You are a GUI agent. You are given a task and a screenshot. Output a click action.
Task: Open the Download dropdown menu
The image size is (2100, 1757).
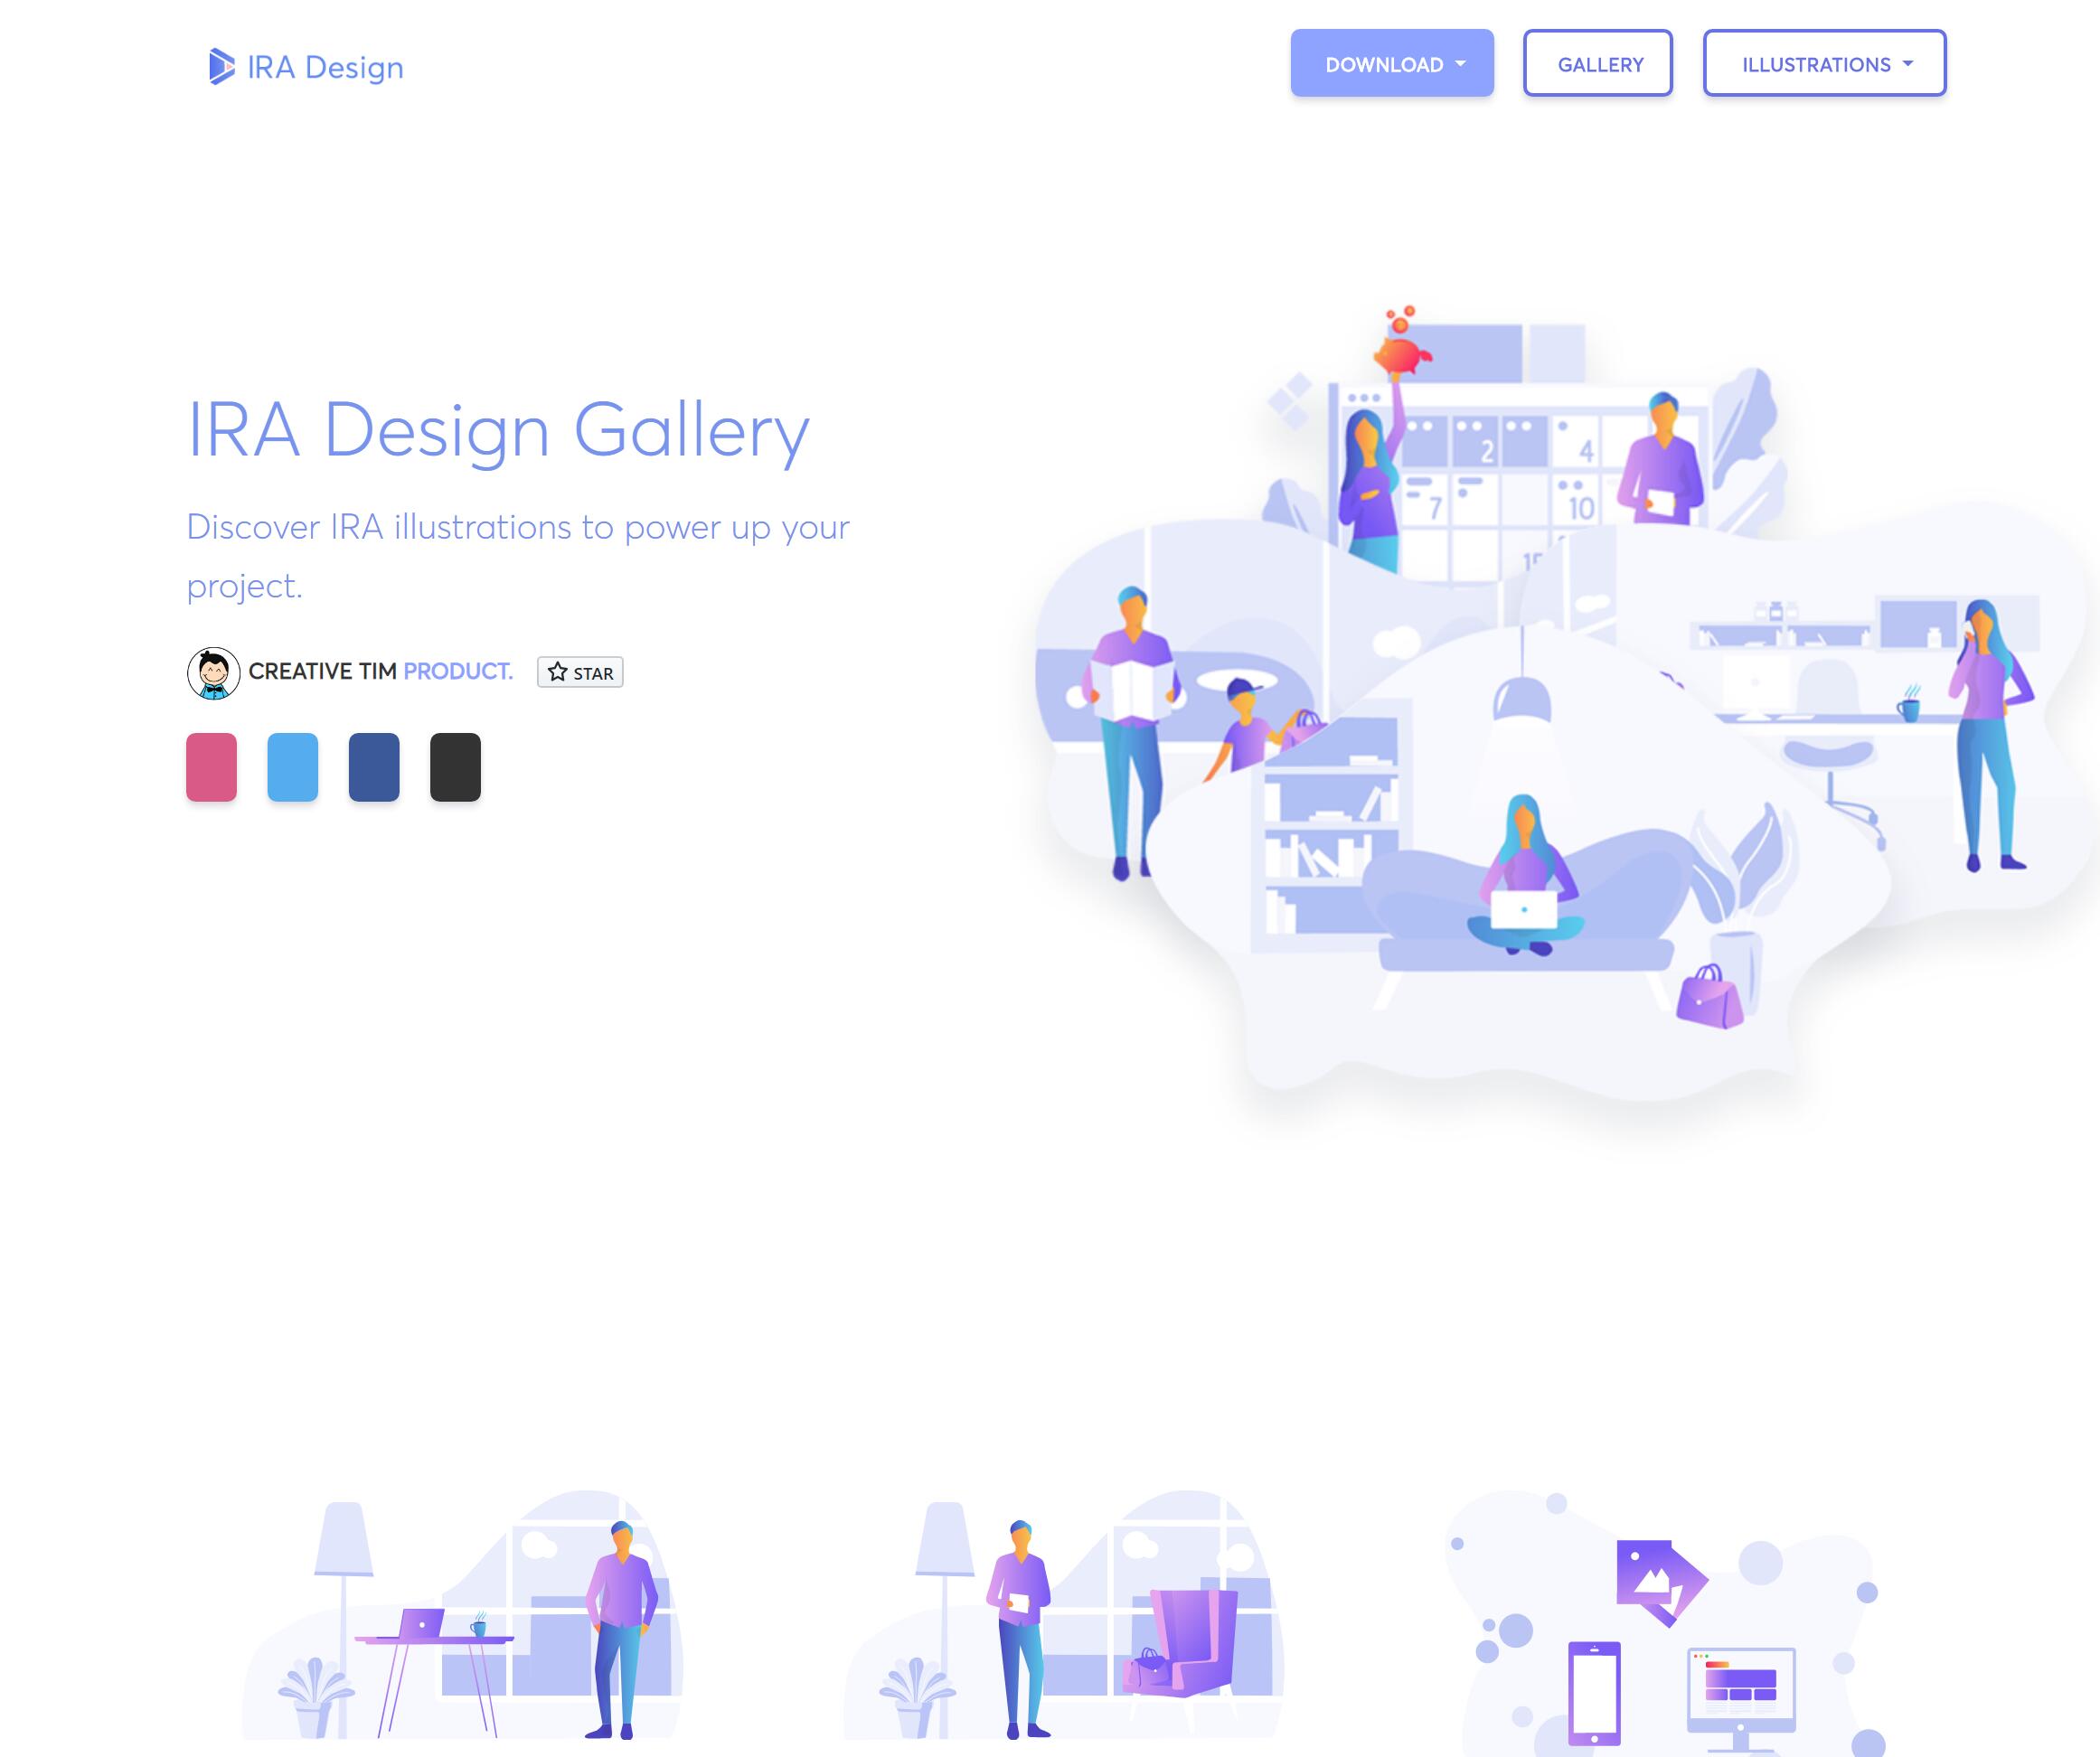[1391, 64]
